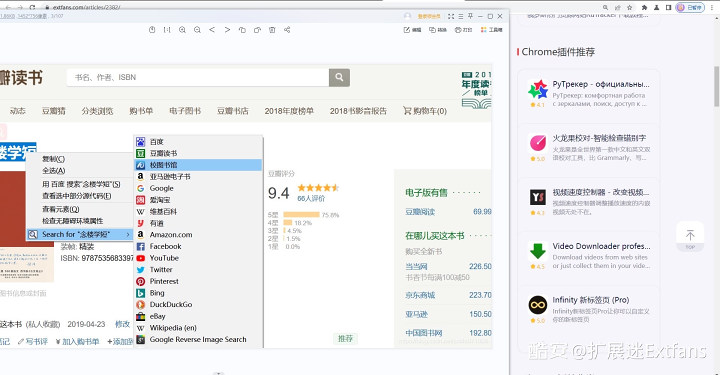Click the browser bookmark star icon
Image resolution: width=720 pixels, height=375 pixels.
tap(630, 7)
